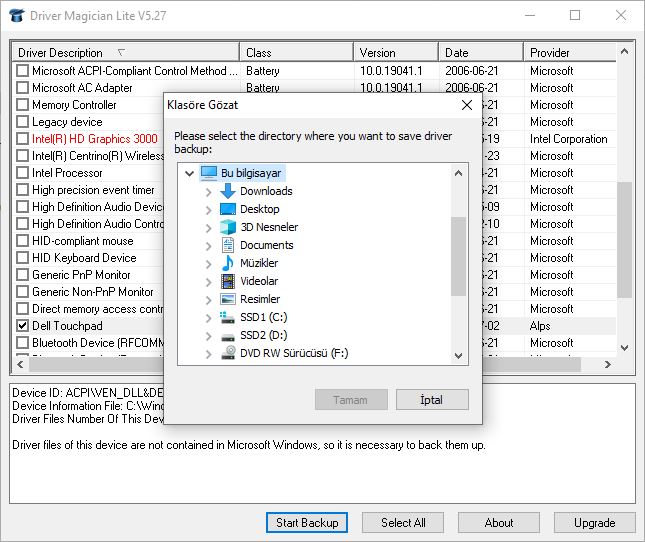Expand the Downloads folder node
Viewport: 645px width, 542px height.
tap(209, 192)
